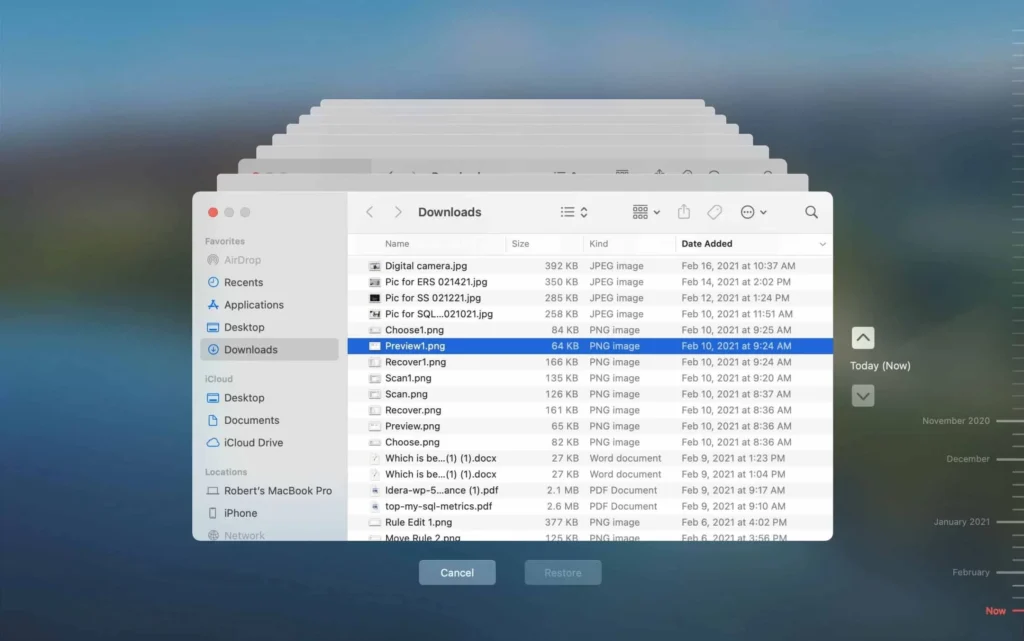The image size is (1024, 641).
Task: Select February on the backup timeline
Action: [970, 572]
